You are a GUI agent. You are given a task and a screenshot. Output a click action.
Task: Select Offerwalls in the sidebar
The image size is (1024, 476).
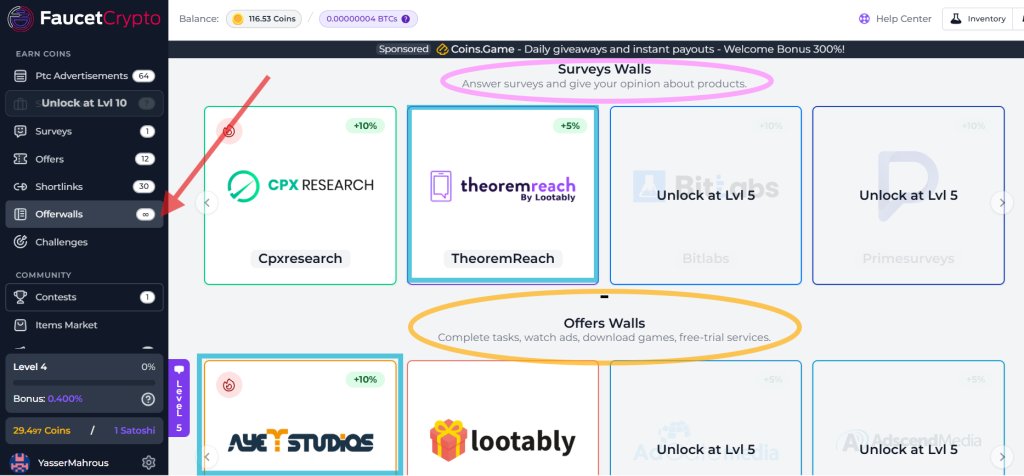pyautogui.click(x=84, y=214)
